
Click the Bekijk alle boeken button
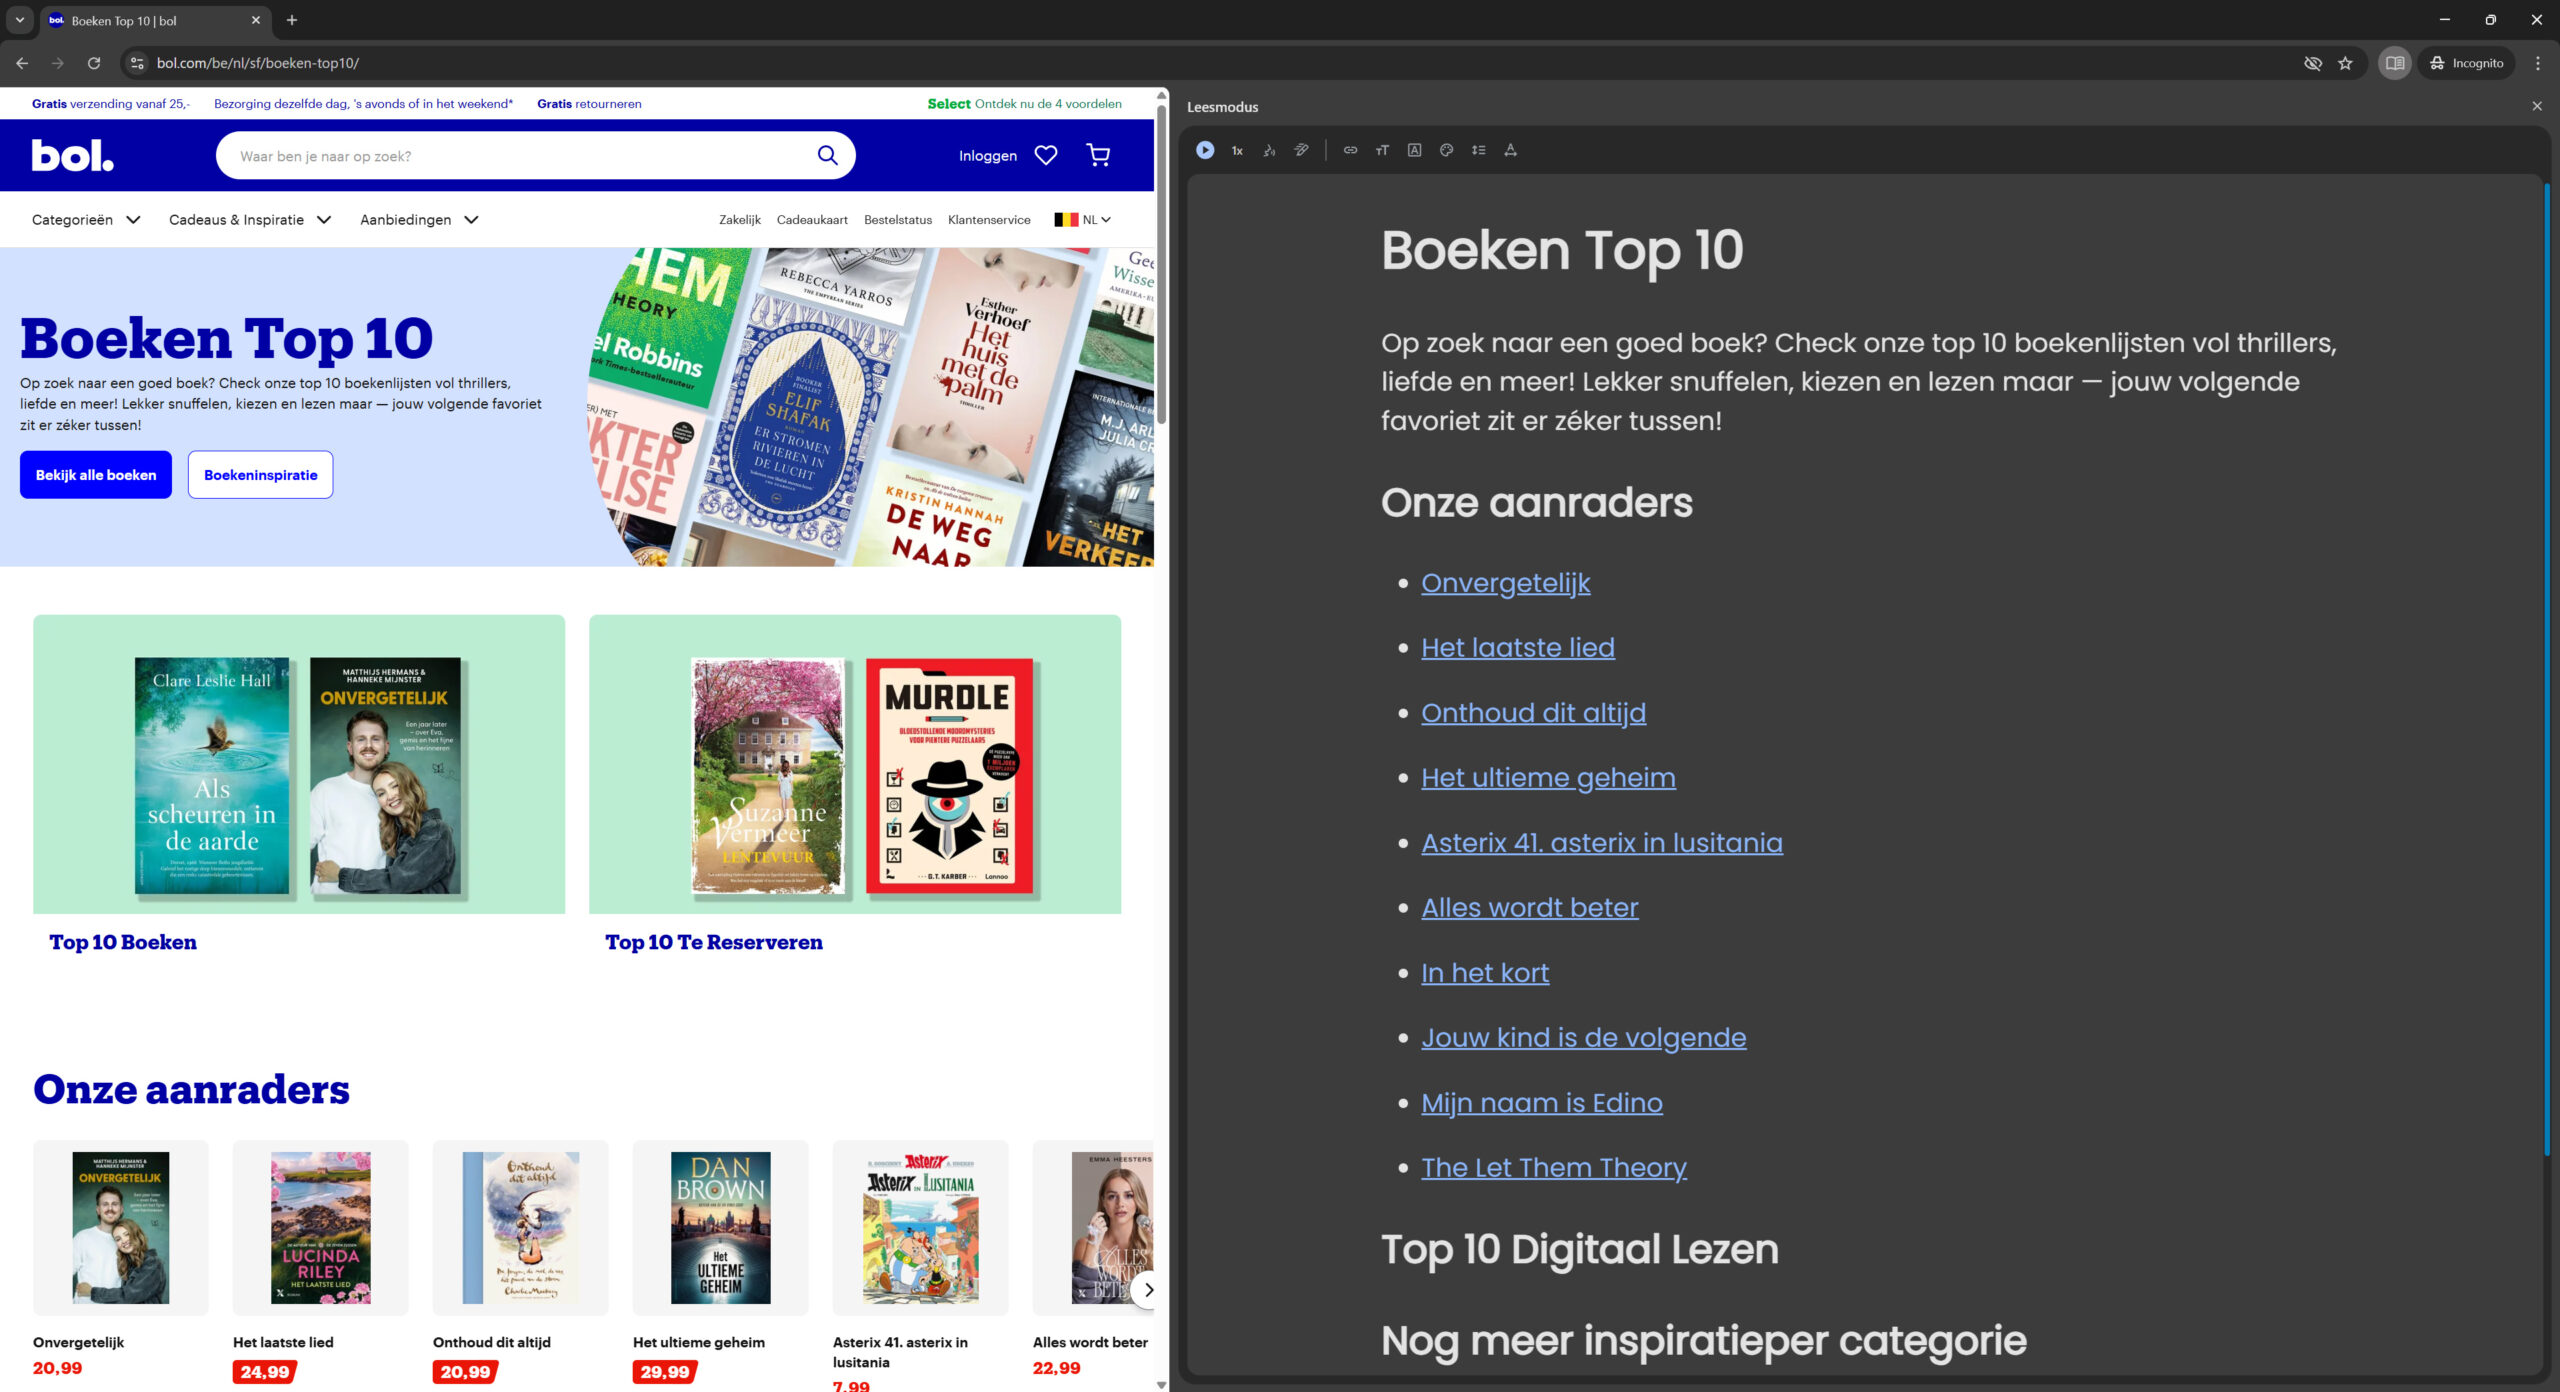[x=96, y=475]
